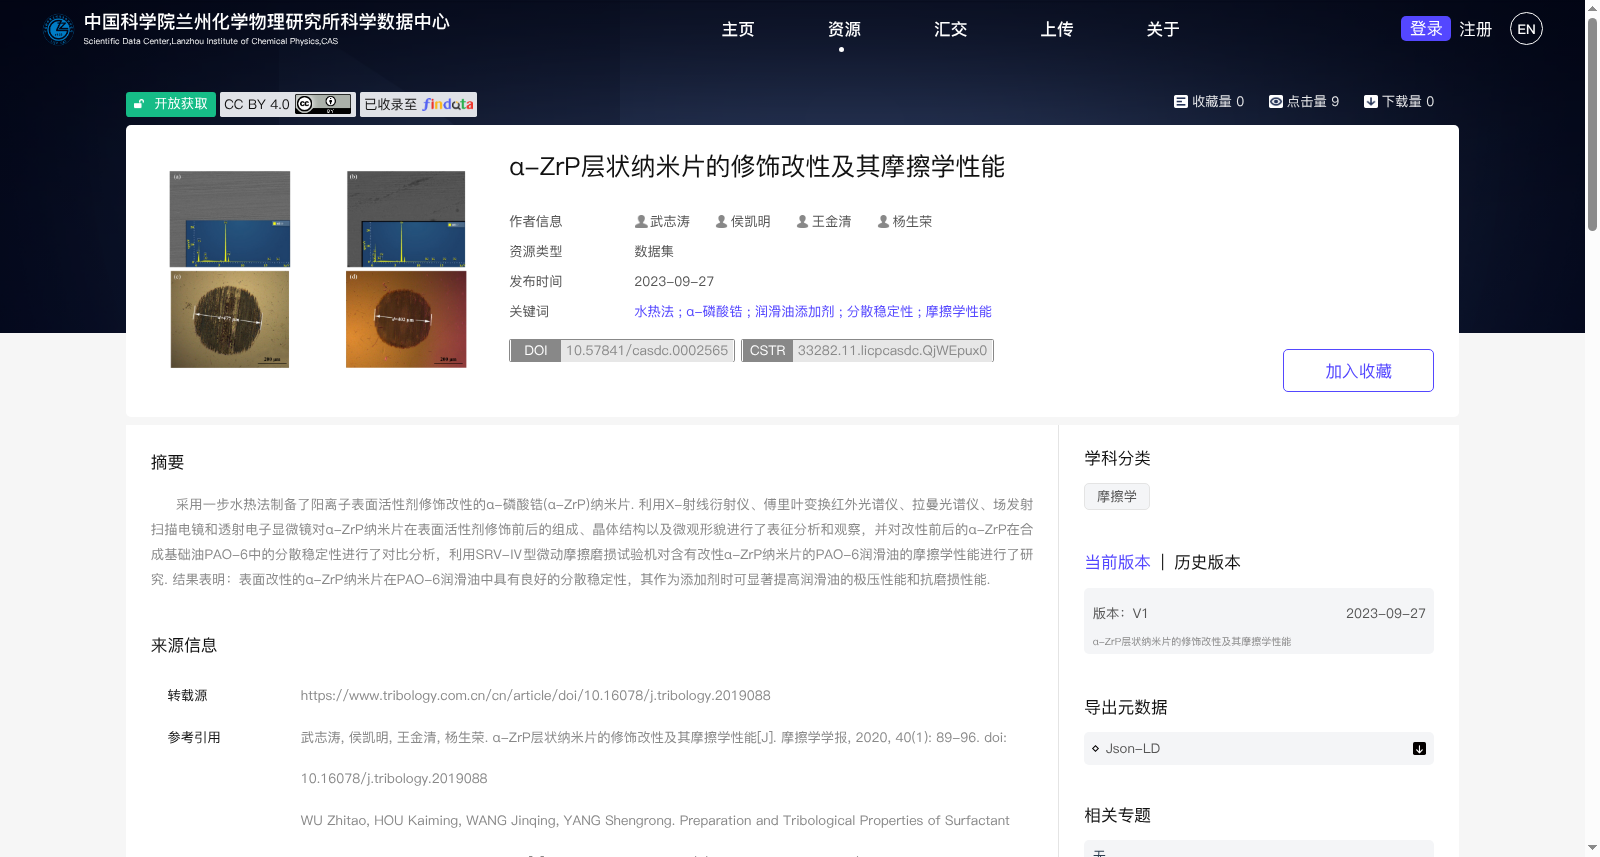Switch to 当前版本 tab
This screenshot has width=1600, height=857.
coord(1118,563)
